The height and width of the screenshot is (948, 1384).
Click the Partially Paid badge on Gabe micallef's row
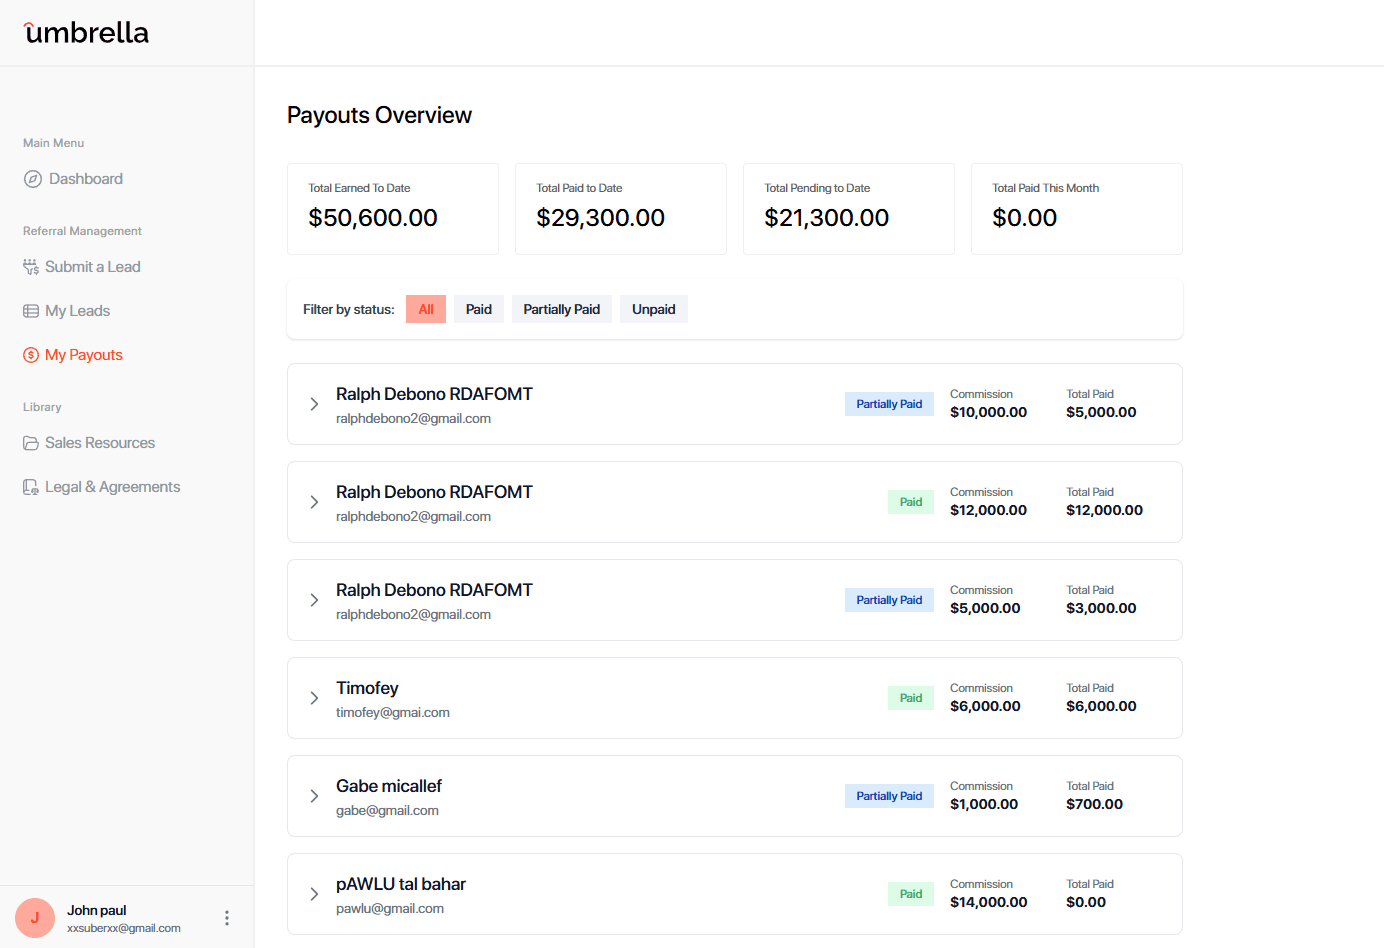click(x=888, y=795)
